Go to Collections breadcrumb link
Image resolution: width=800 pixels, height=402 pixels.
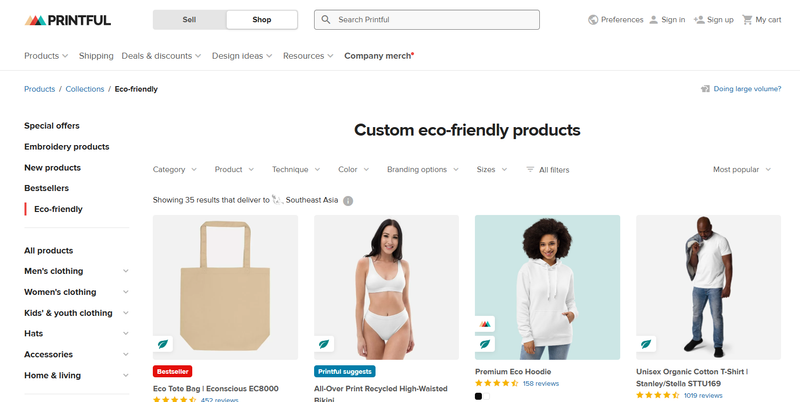(85, 89)
